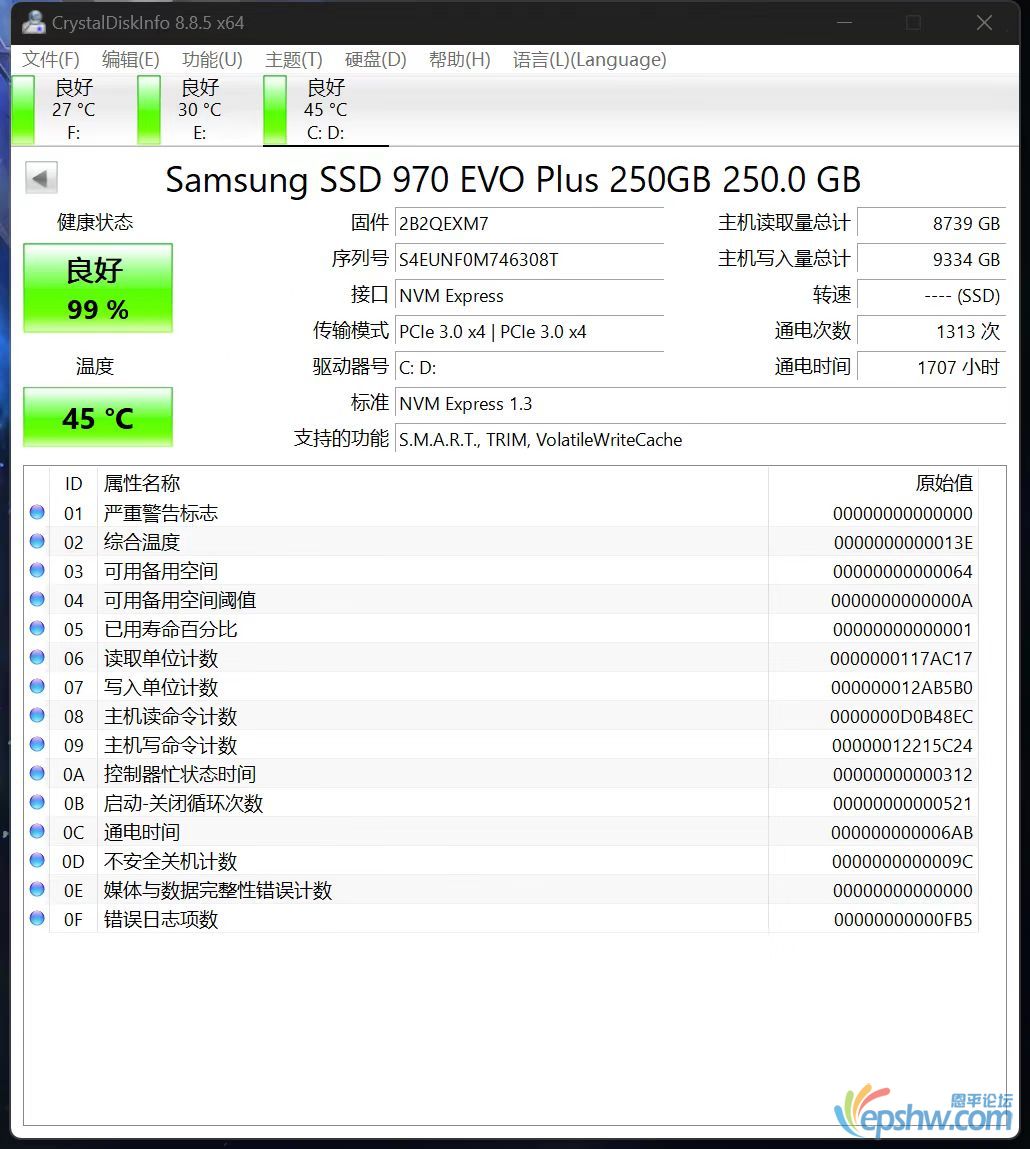Select raw value 00000000000312

(903, 775)
